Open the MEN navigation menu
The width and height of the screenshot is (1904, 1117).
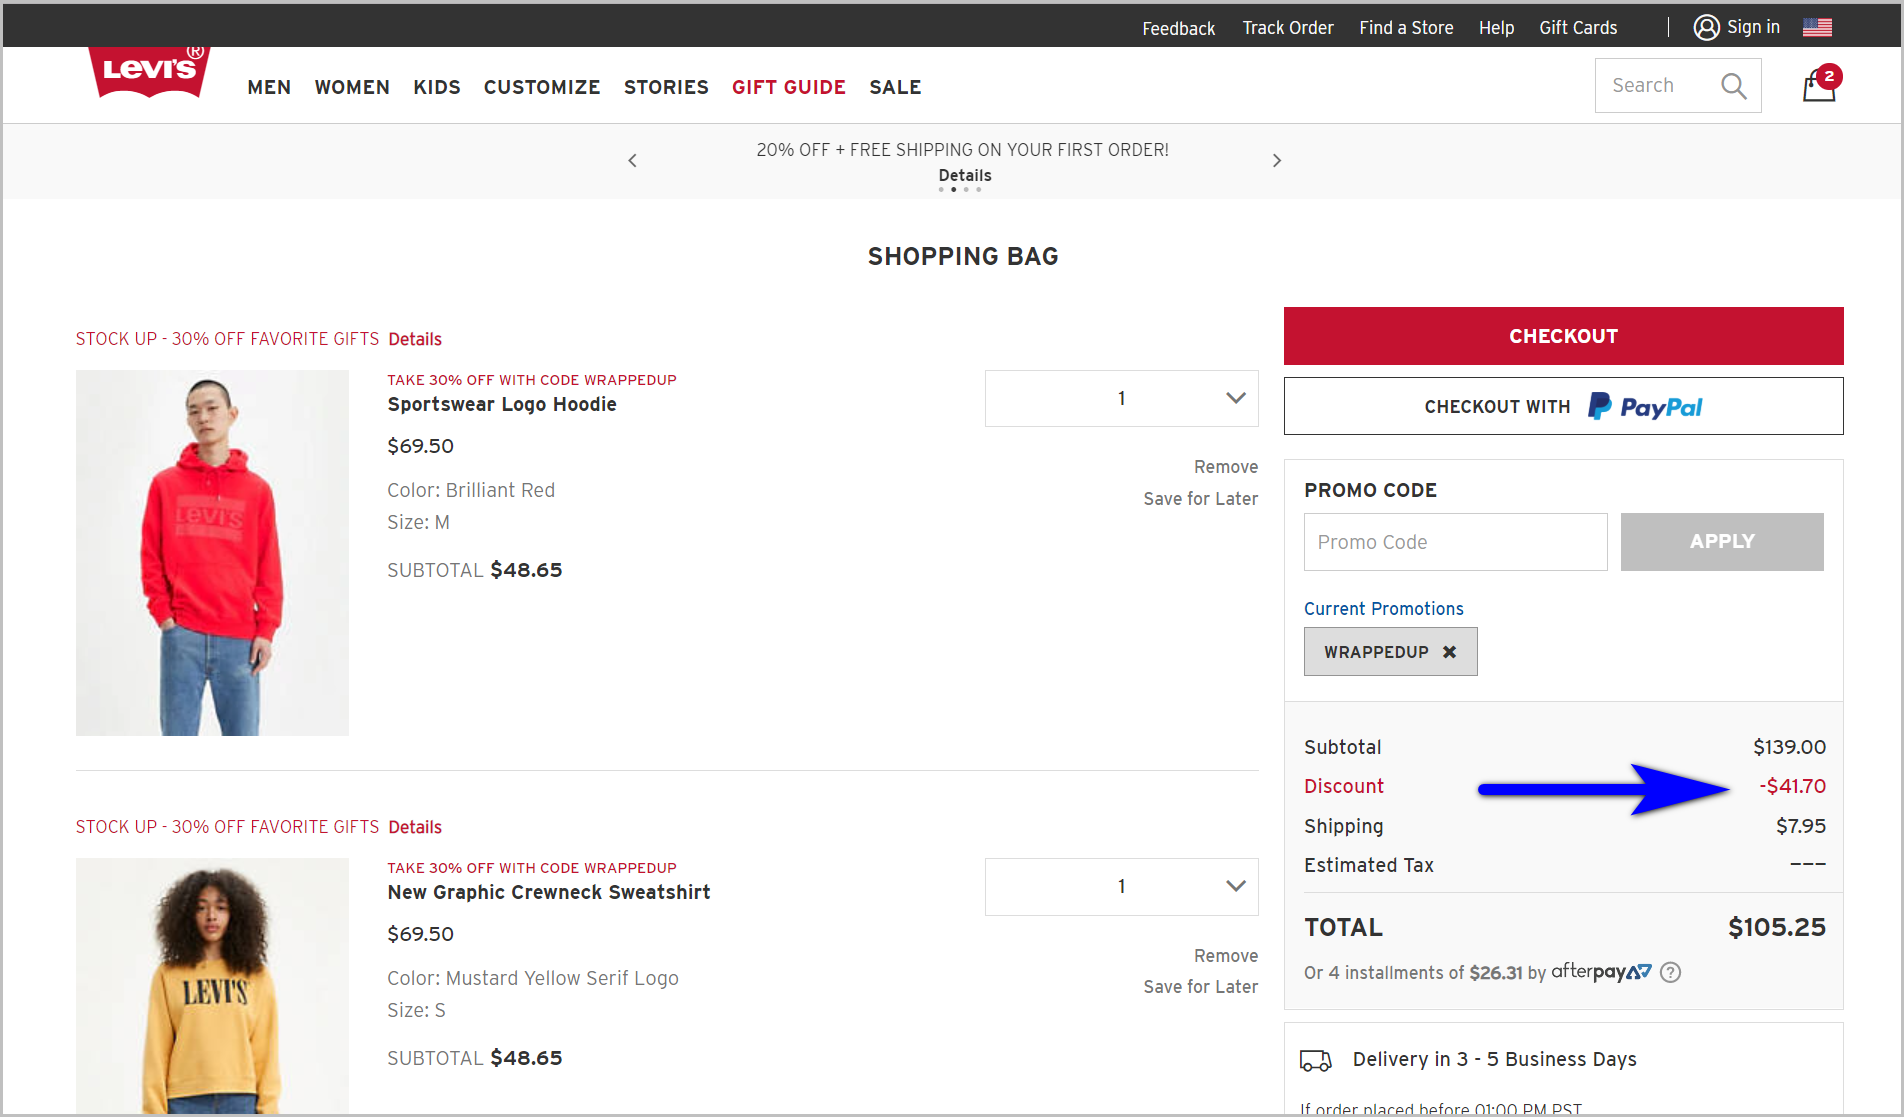click(268, 87)
